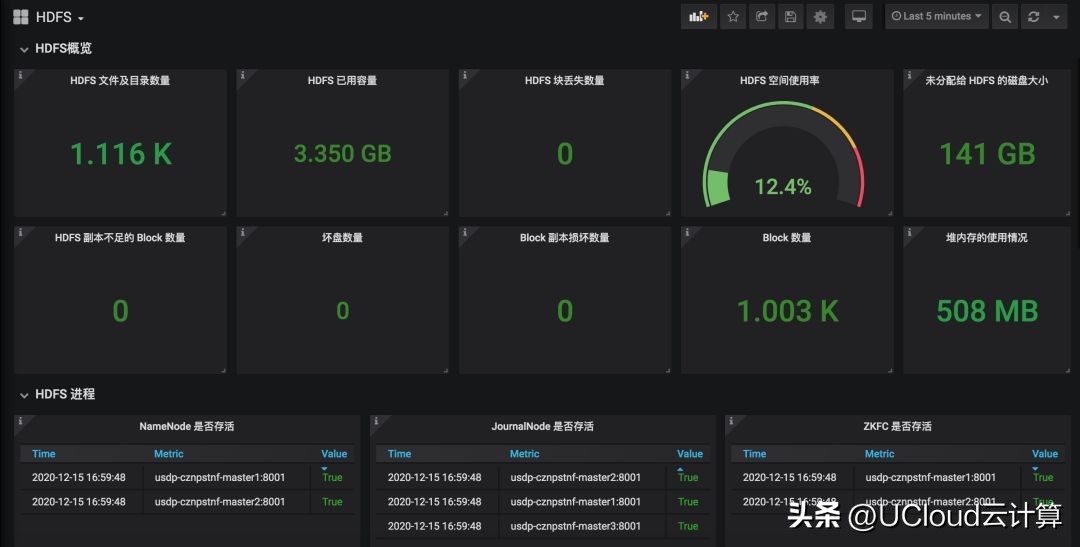Open 堆内存的使用情况 panel title menu

(986, 238)
